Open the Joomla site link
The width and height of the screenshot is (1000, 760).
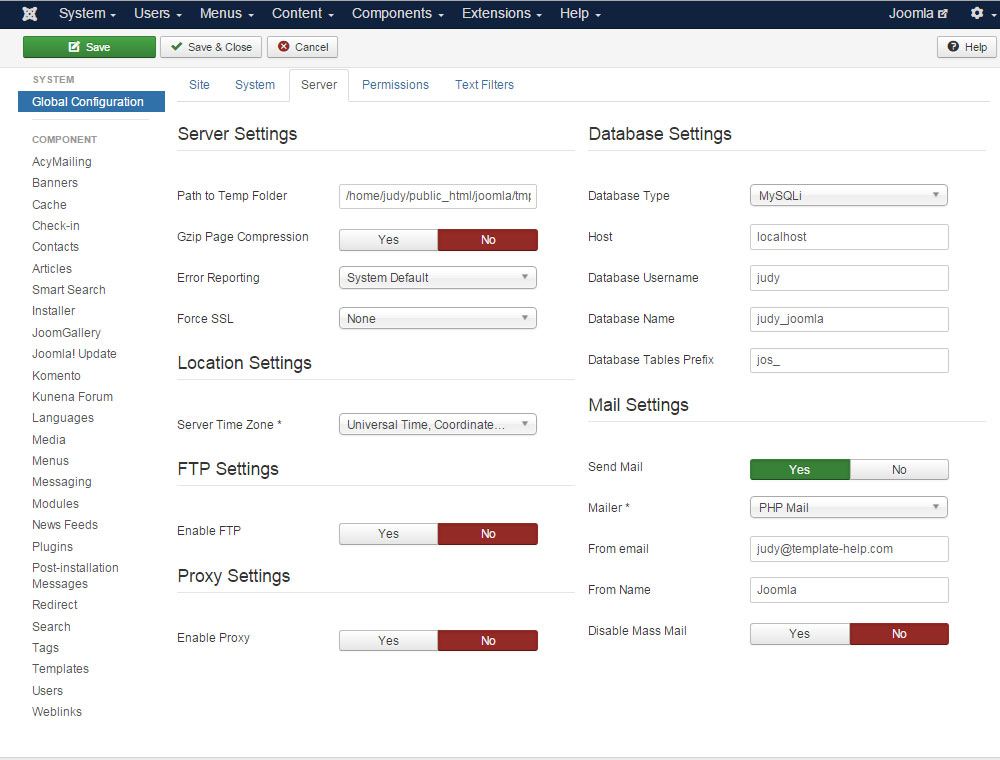tap(918, 13)
